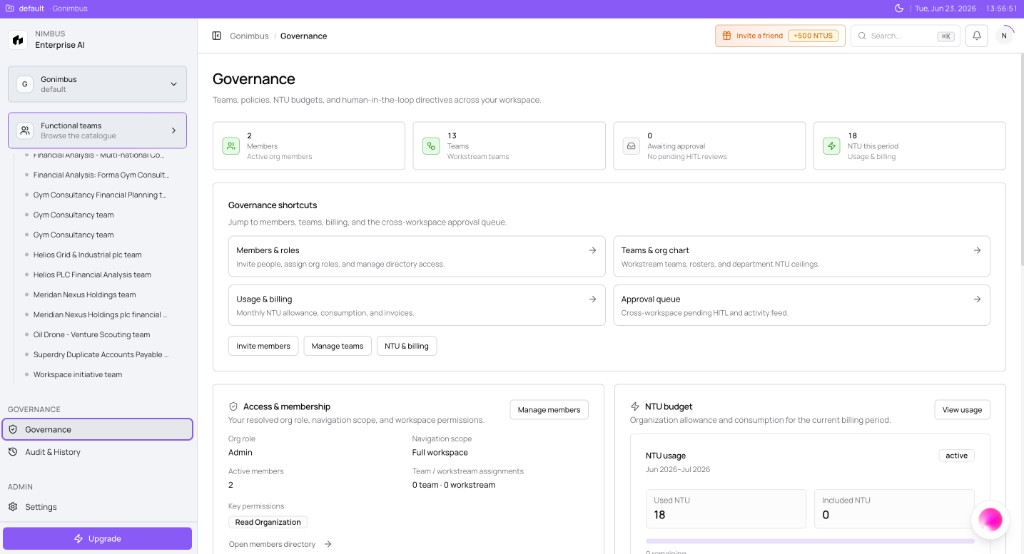Select Gym Consultancy Financial Planning item

point(99,195)
